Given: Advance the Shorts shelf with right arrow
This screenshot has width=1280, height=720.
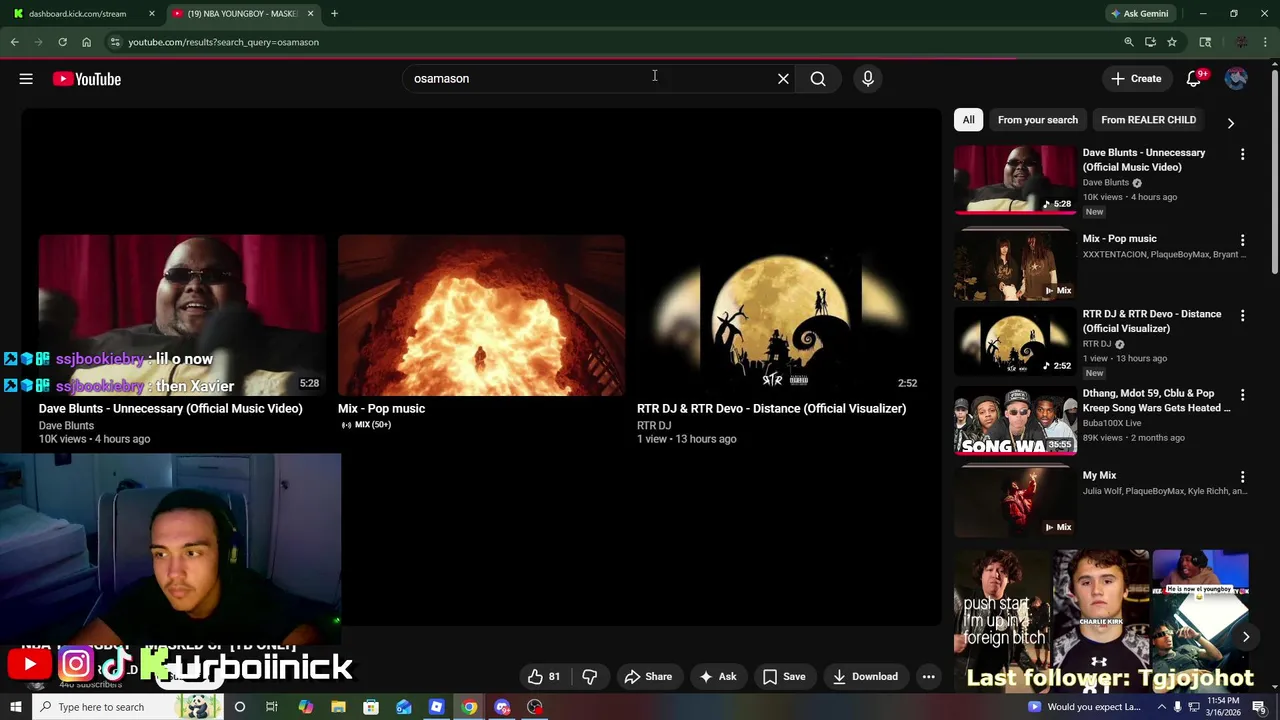Looking at the screenshot, I should [1246, 637].
